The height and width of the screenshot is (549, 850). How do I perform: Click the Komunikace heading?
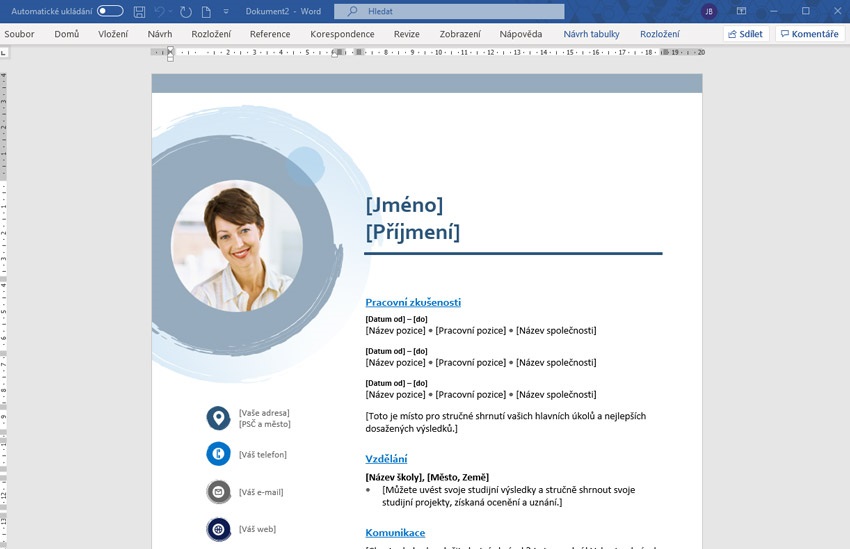[395, 533]
